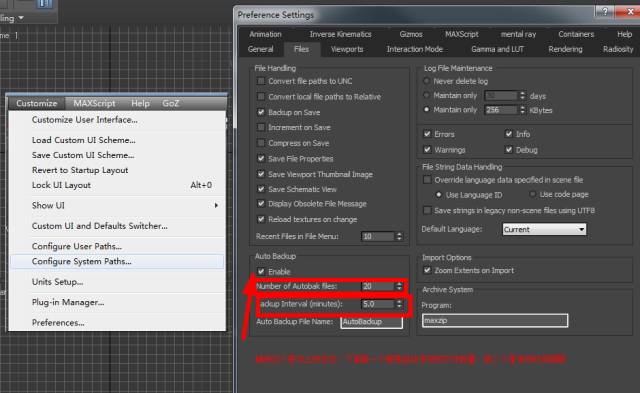Image resolution: width=640 pixels, height=393 pixels.
Task: Select Maintain only days option
Action: pos(427,95)
